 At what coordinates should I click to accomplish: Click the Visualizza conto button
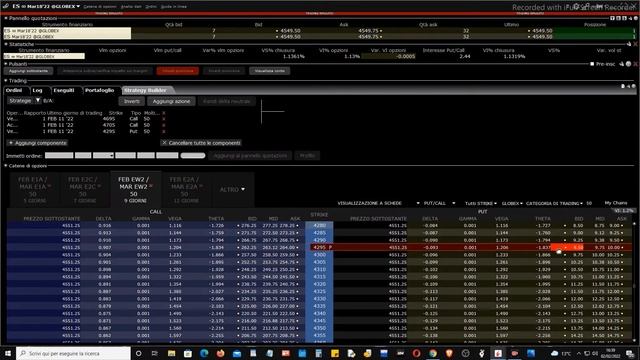[269, 71]
